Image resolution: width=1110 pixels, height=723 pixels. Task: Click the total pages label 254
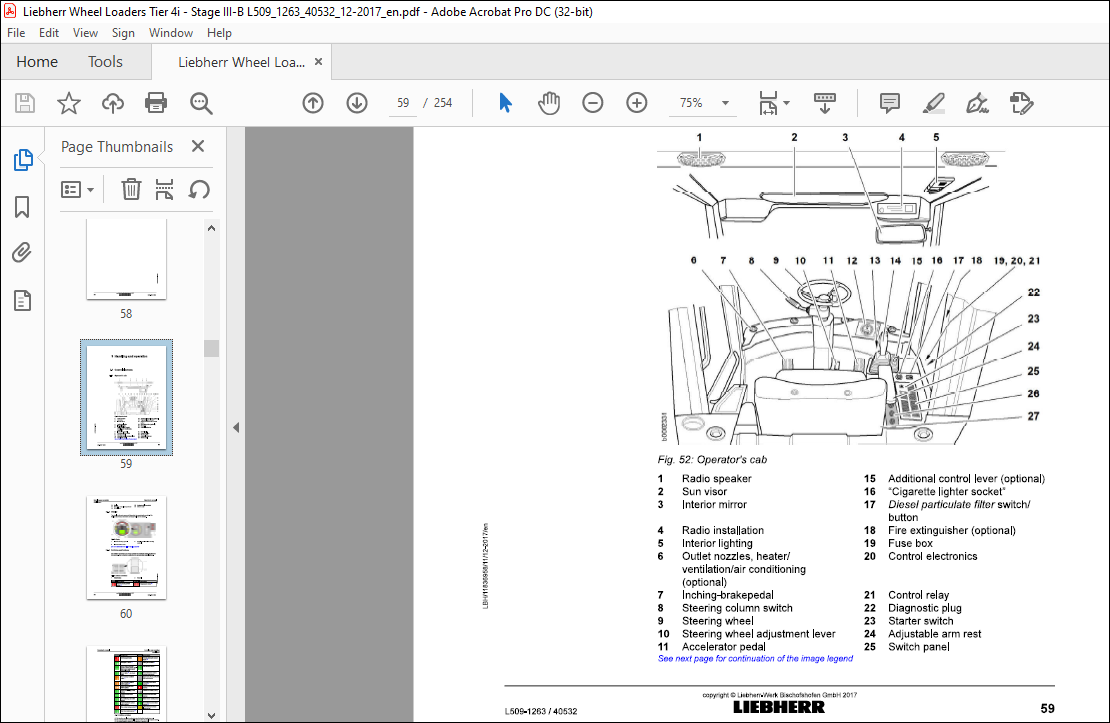[443, 103]
